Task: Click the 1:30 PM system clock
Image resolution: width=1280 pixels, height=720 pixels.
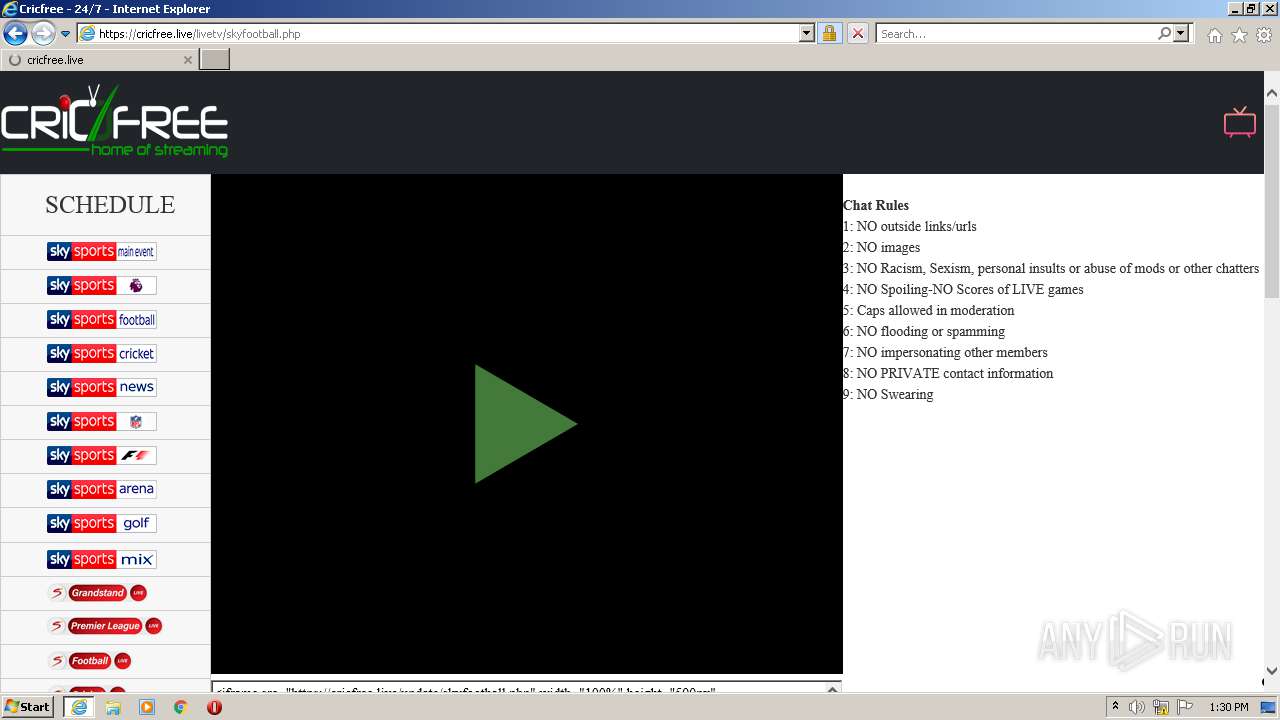Action: point(1229,707)
